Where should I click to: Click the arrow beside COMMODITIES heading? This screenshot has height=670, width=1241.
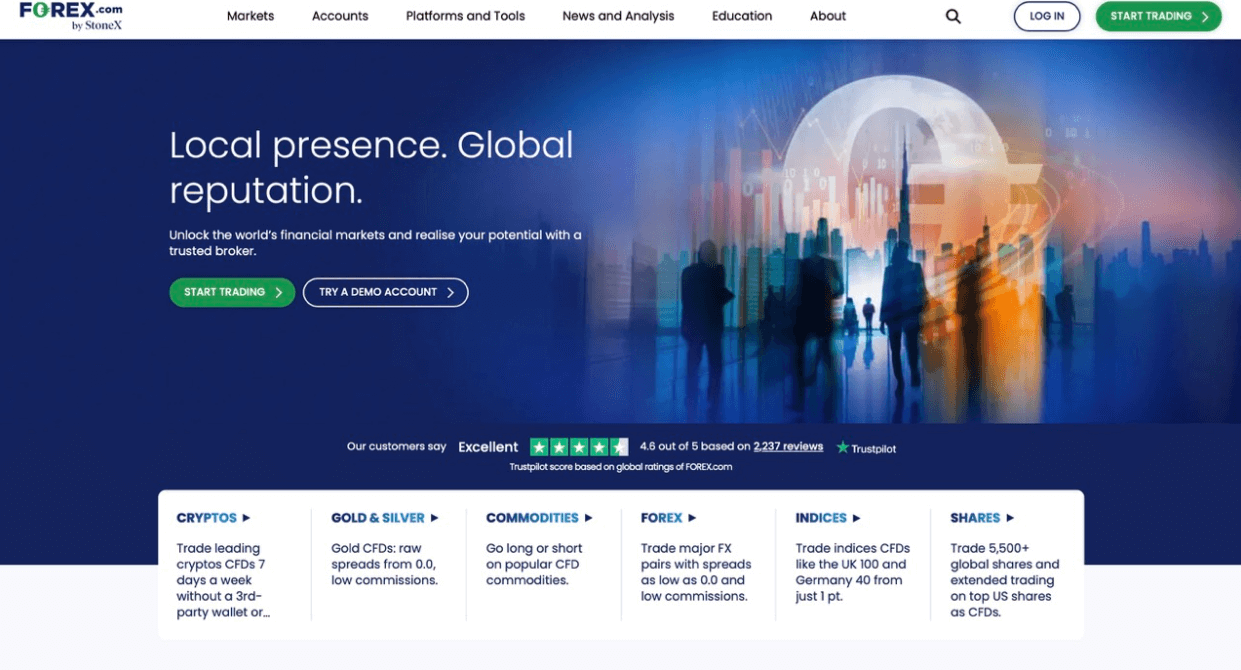(588, 518)
